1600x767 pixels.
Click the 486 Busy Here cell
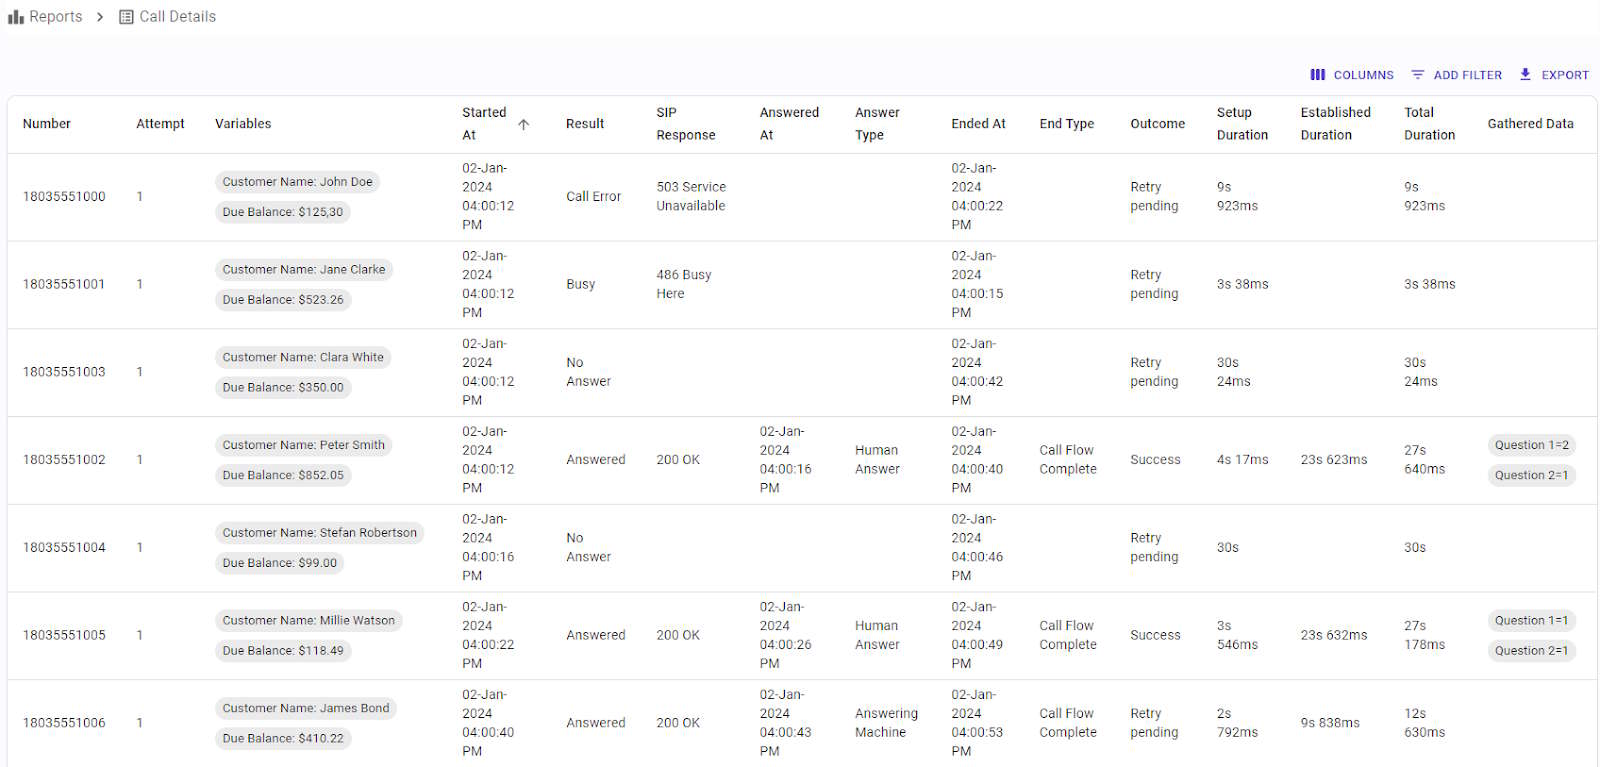pos(684,285)
